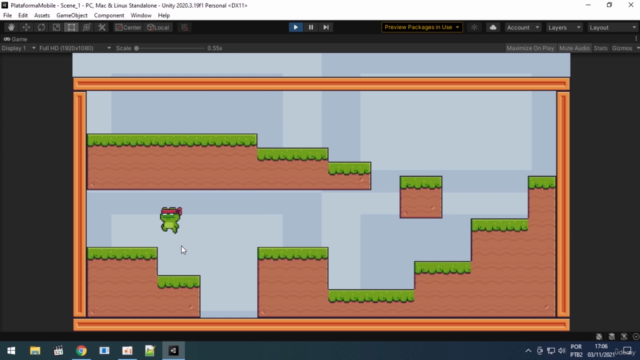Open the clapperboard app in the taskbar
Screen dimensions: 640x360
pos(58,351)
